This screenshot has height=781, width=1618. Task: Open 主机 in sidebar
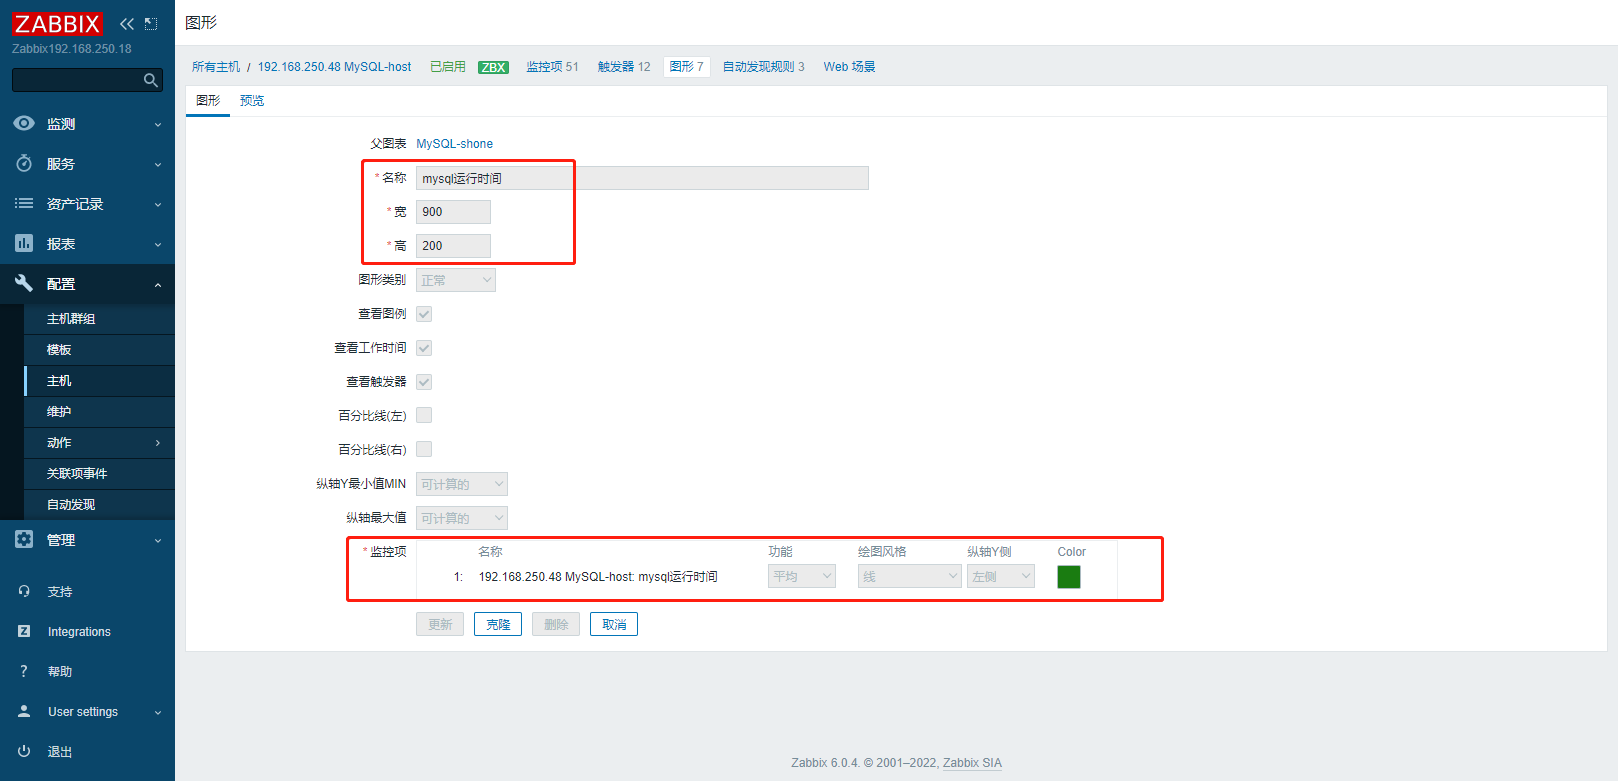tap(99, 381)
